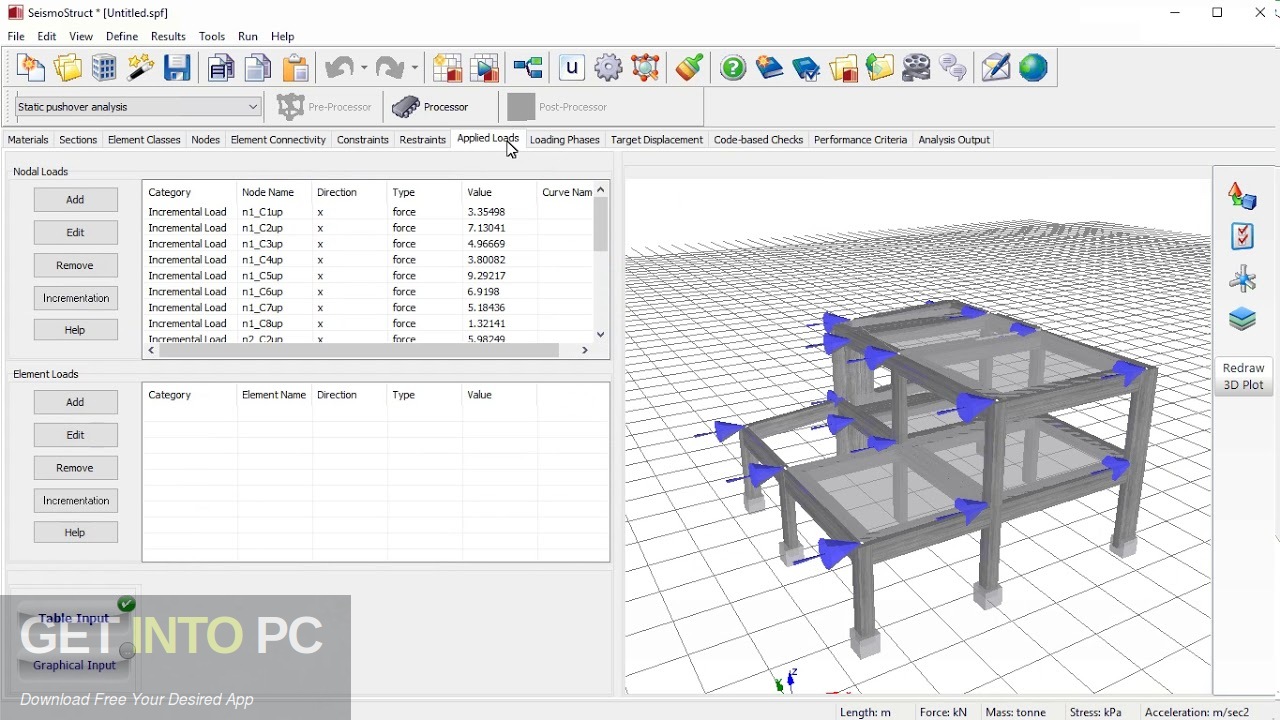The image size is (1280, 720).
Task: Switch to the Materials tab
Action: tap(28, 140)
